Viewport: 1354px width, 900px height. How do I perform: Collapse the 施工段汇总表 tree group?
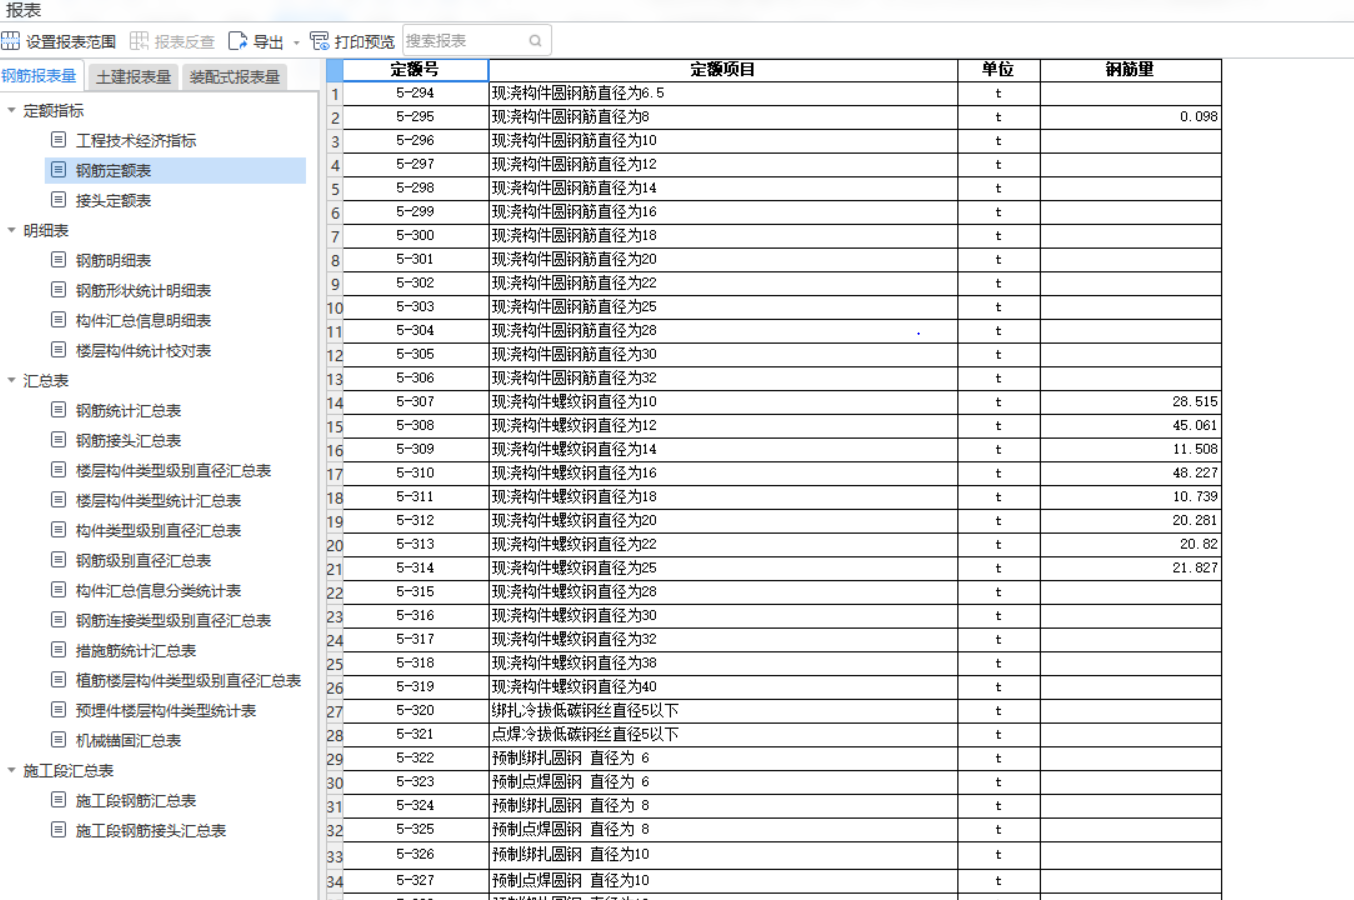[11, 771]
